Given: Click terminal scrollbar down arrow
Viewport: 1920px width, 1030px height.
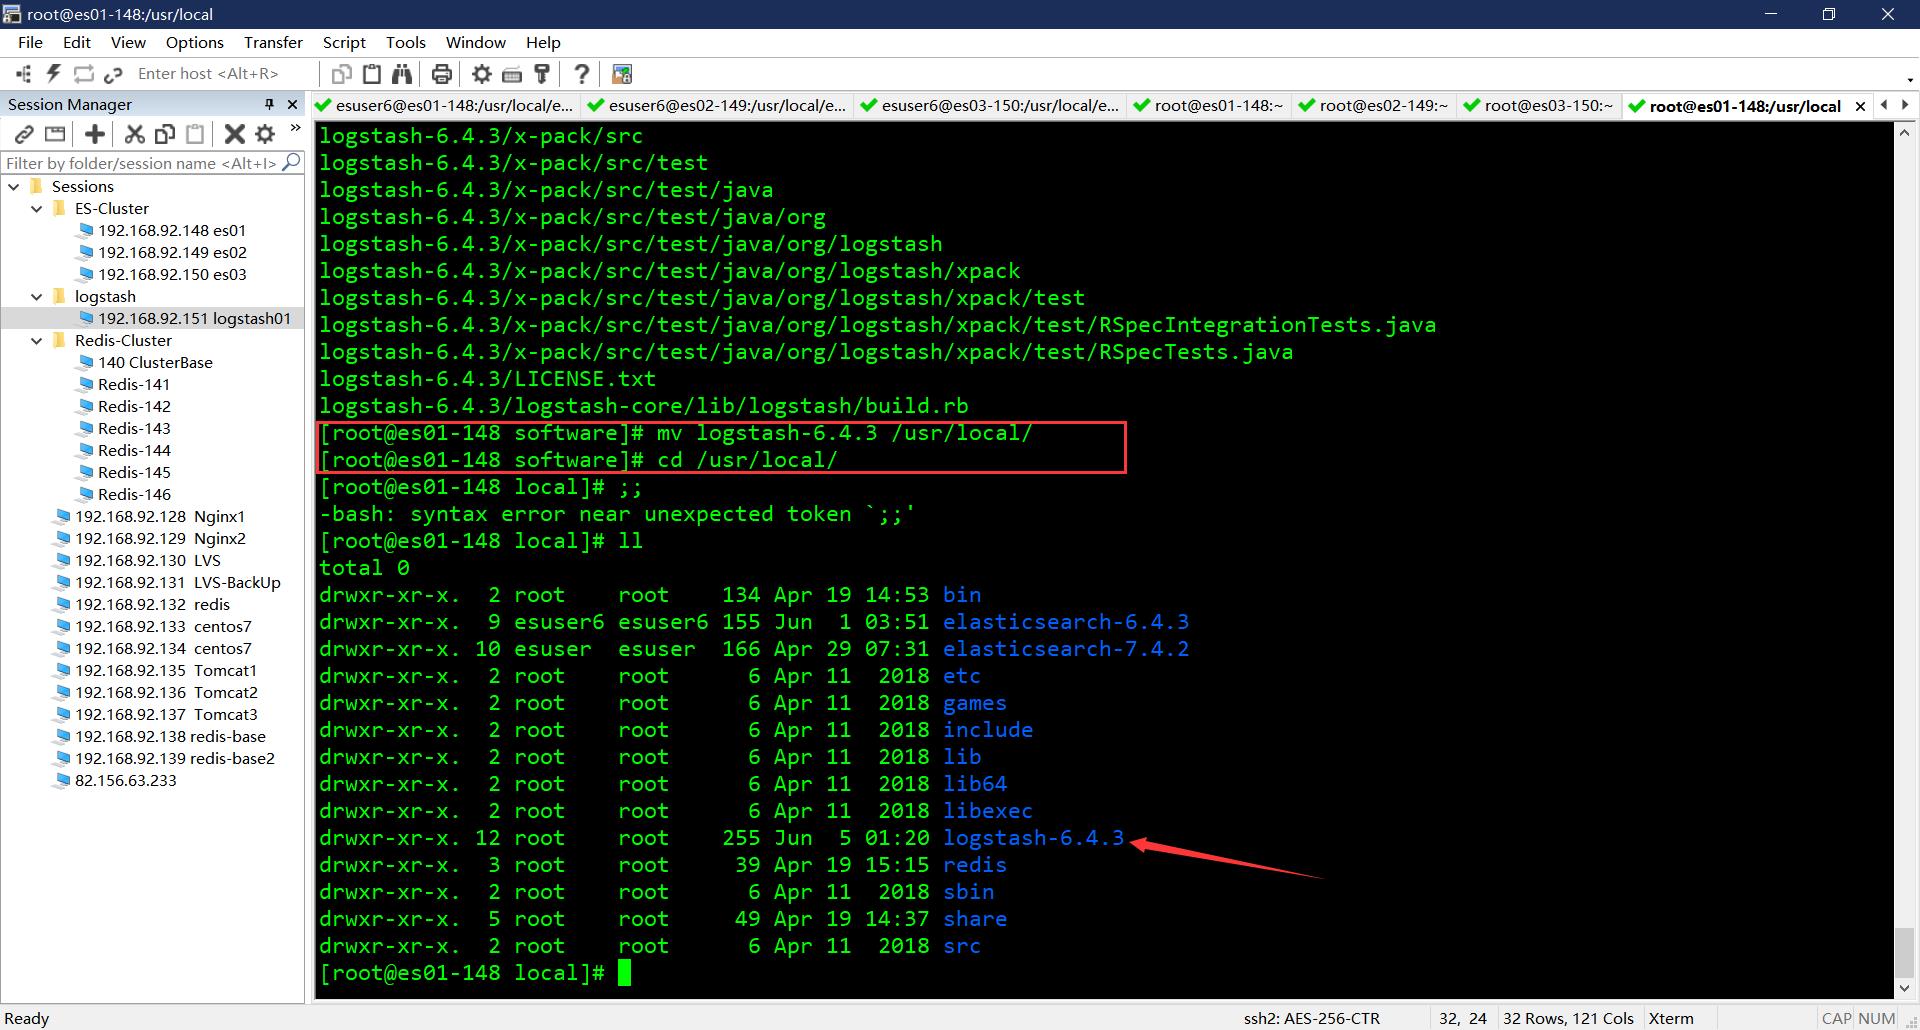Looking at the screenshot, I should pos(1905,988).
